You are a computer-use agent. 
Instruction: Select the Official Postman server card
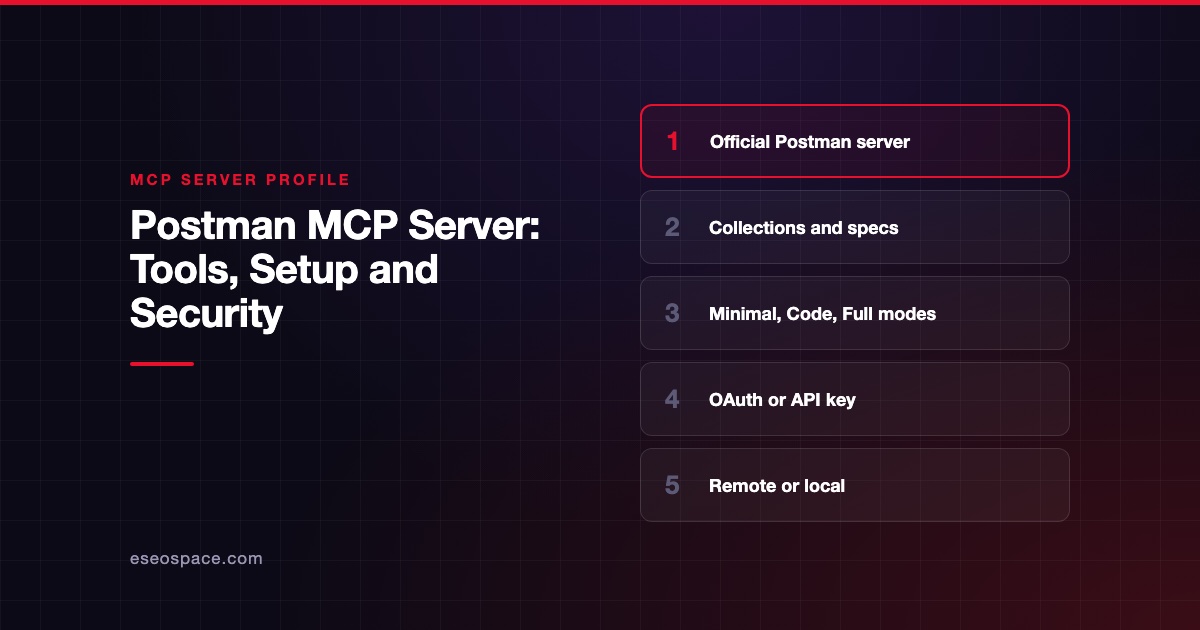[855, 141]
